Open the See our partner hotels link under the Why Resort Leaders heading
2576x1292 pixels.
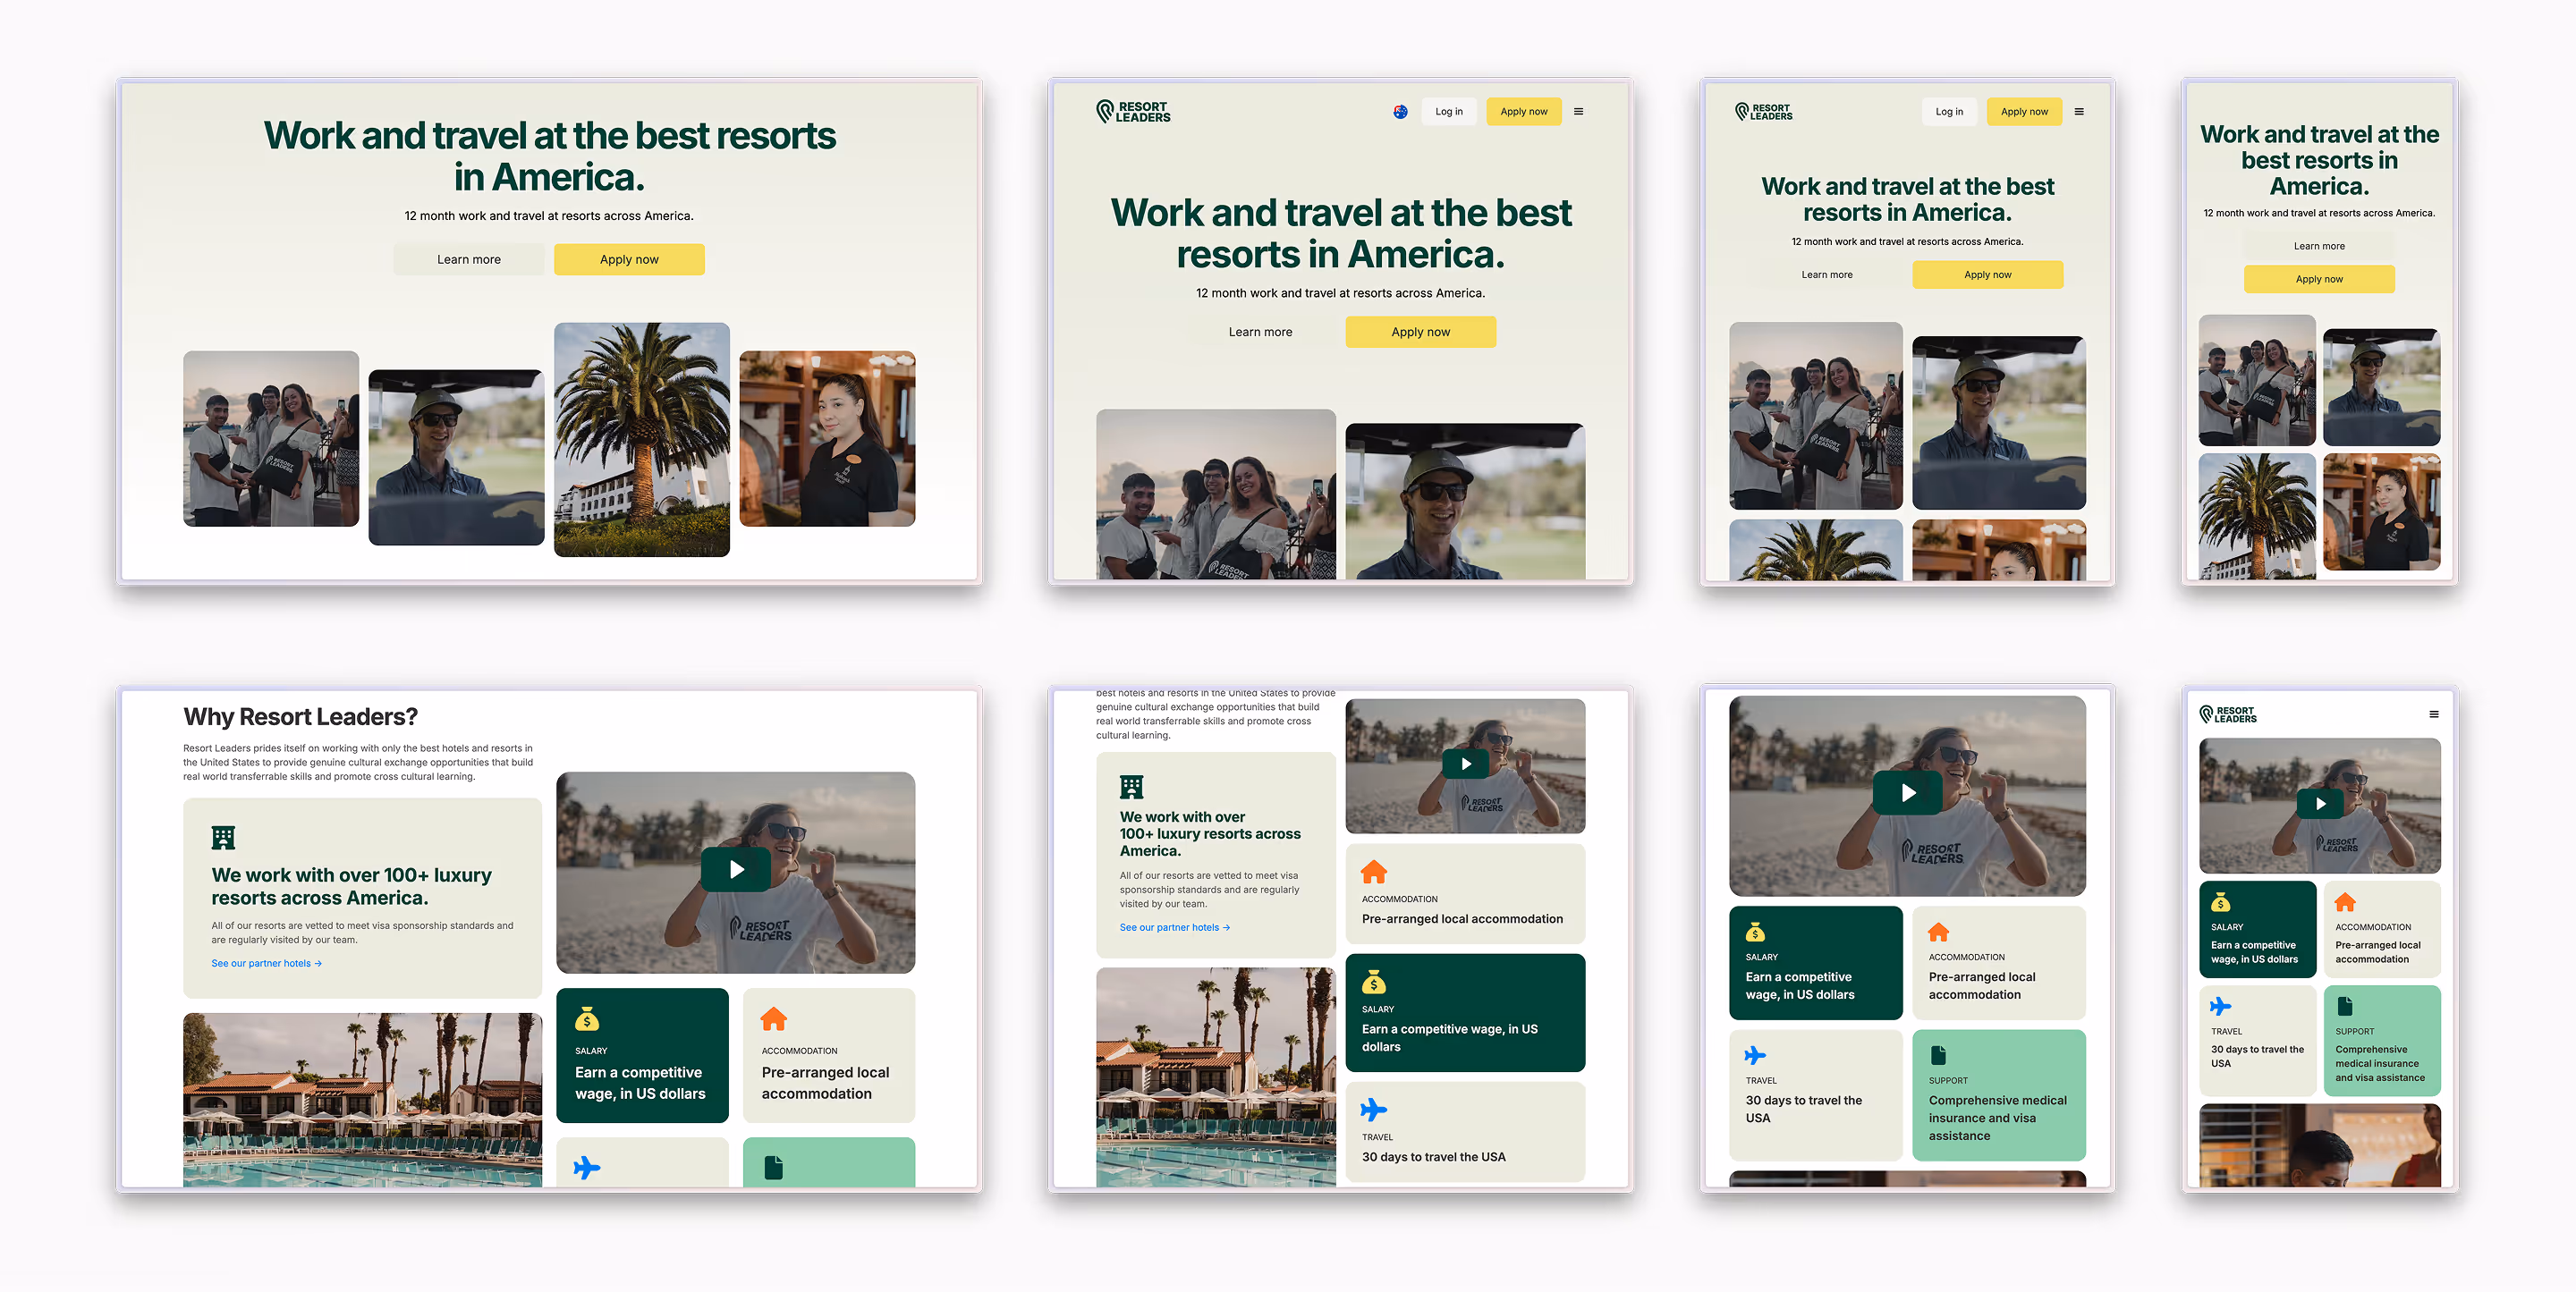(x=266, y=964)
